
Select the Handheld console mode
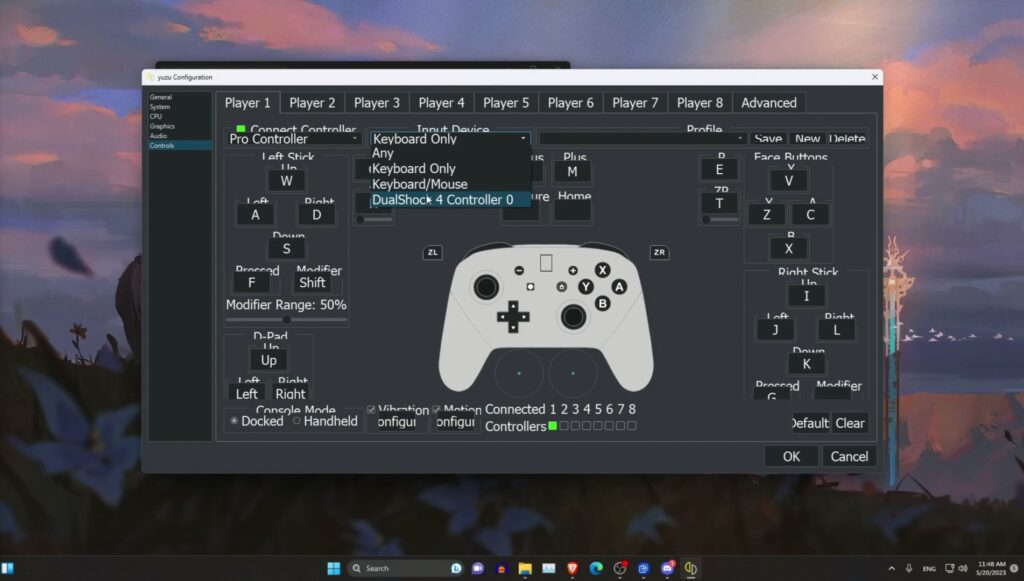pos(325,422)
